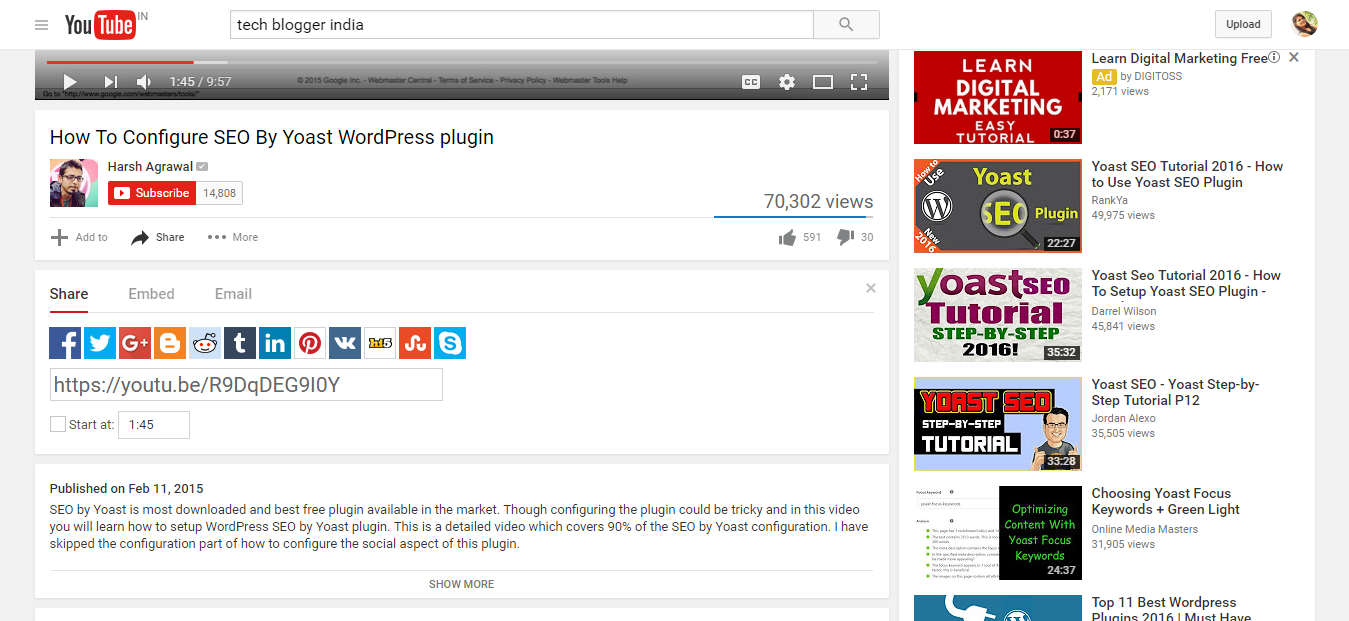Open the Add to playlist menu
Screen dimensions: 1349x621
pos(79,237)
